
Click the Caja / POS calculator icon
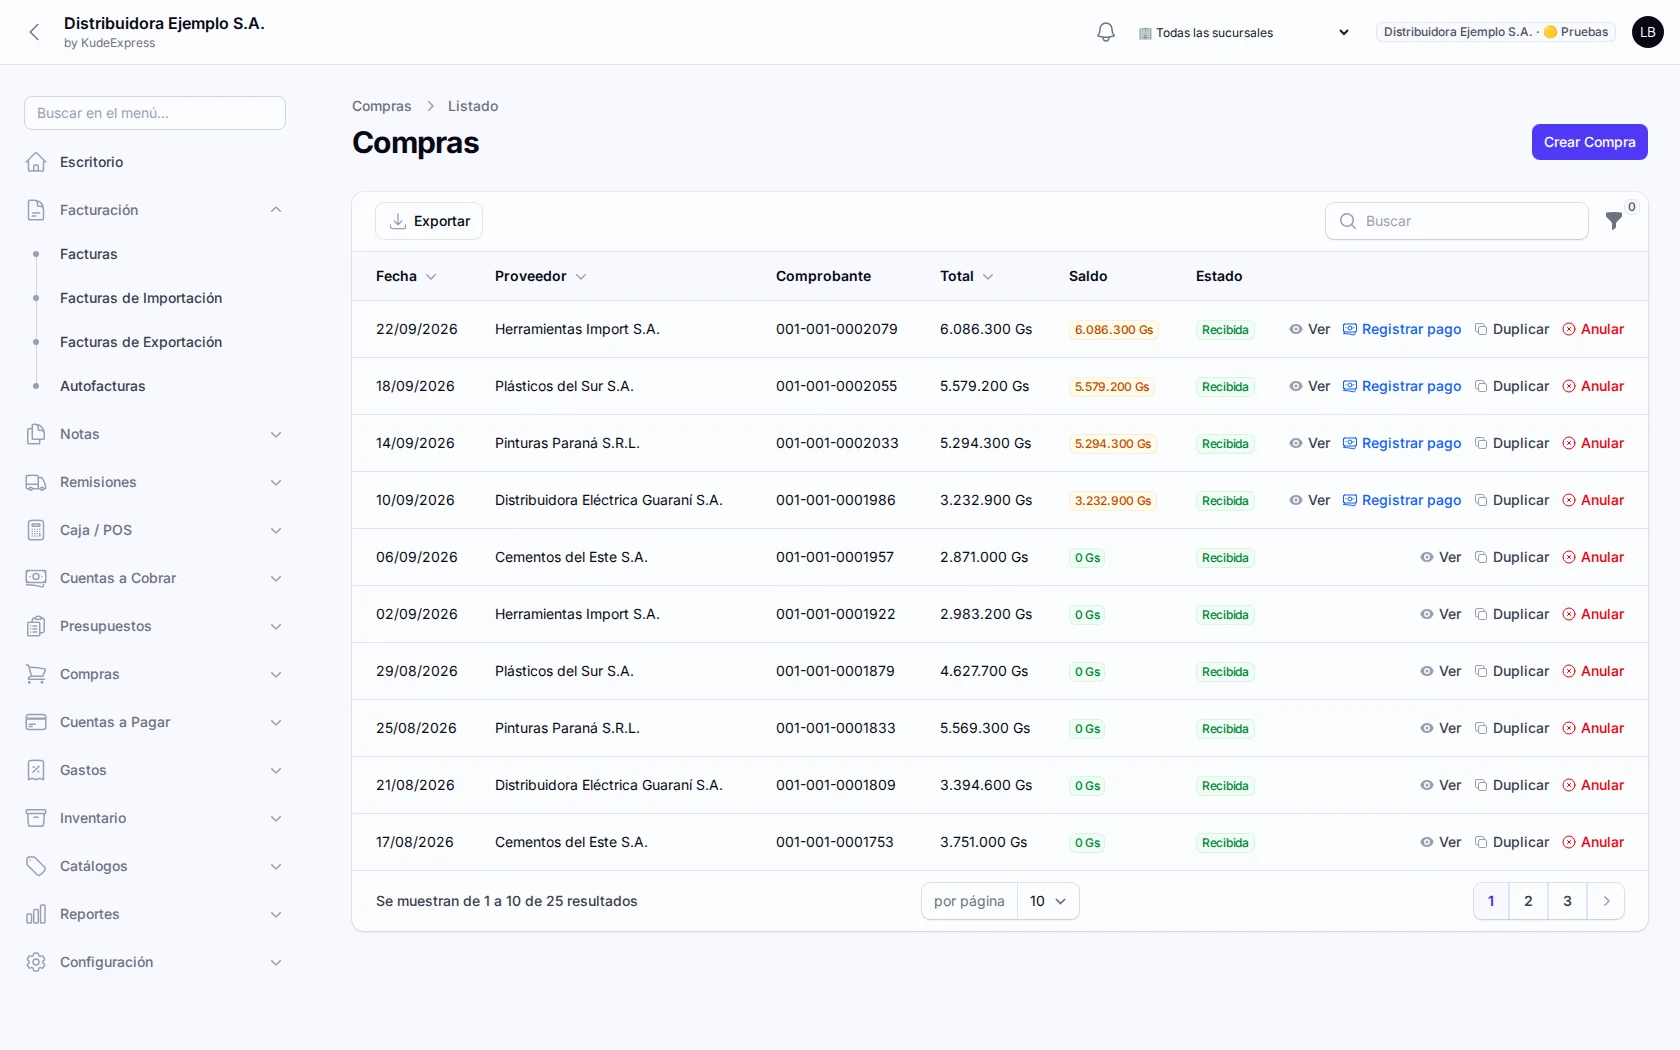coord(36,530)
